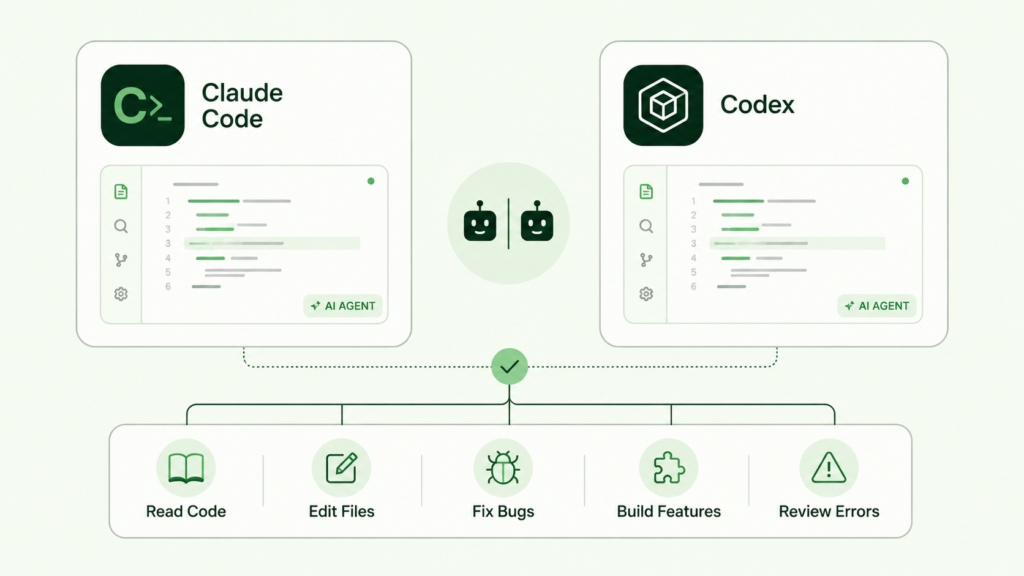Click the Codex cube logo icon
The width and height of the screenshot is (1024, 576).
coord(663,105)
